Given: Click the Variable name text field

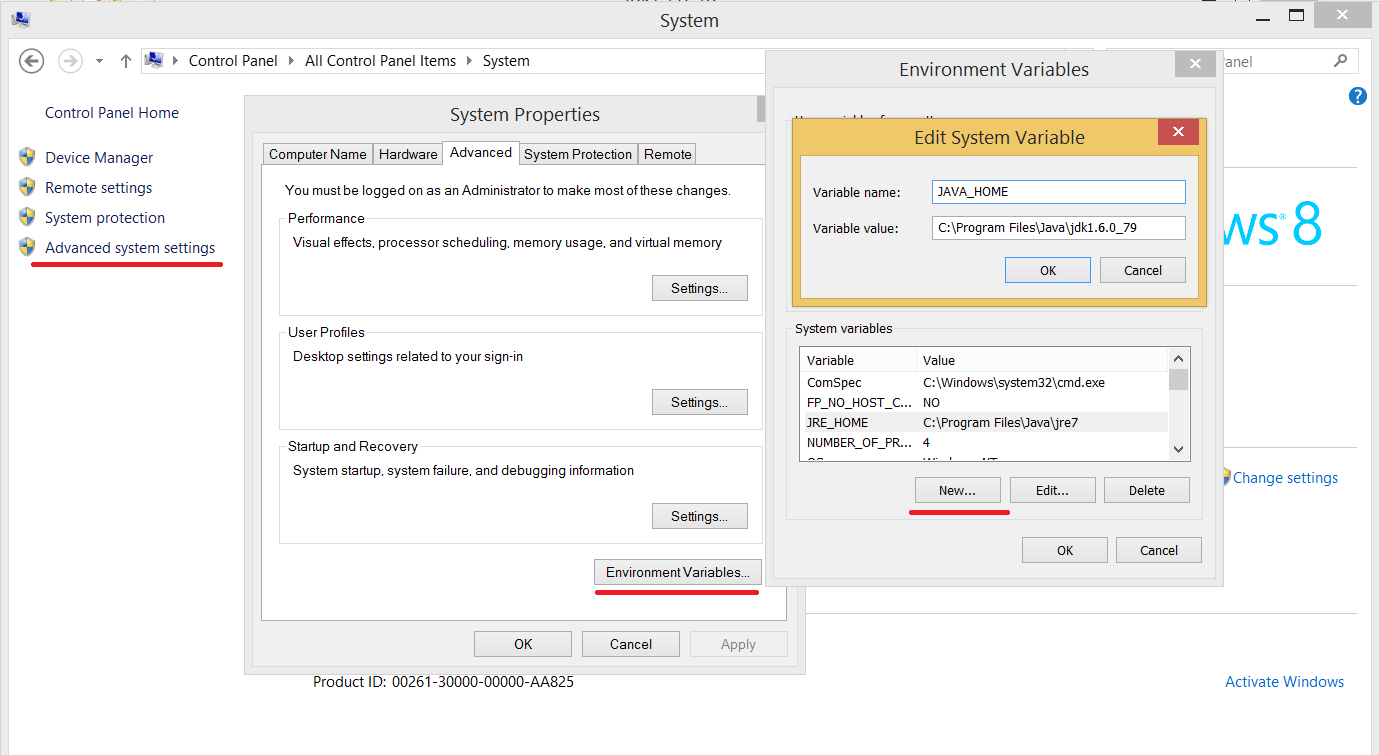Looking at the screenshot, I should point(1058,192).
